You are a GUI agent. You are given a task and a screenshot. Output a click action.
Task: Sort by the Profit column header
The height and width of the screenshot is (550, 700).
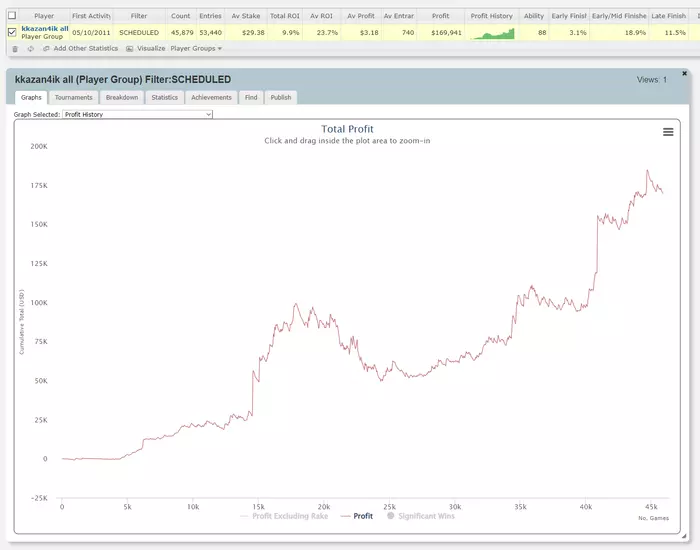(x=440, y=16)
